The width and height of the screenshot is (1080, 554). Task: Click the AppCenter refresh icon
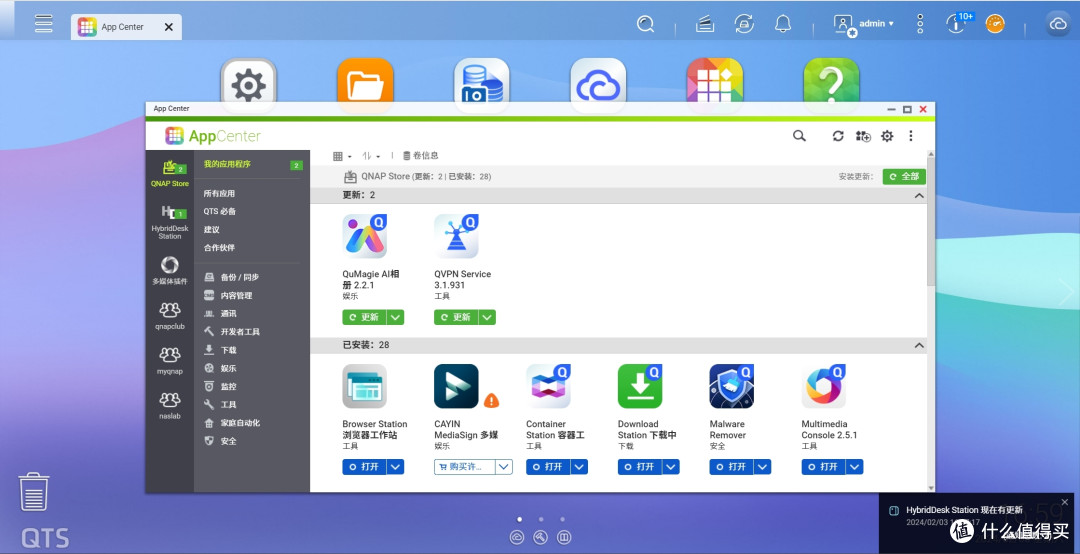838,136
